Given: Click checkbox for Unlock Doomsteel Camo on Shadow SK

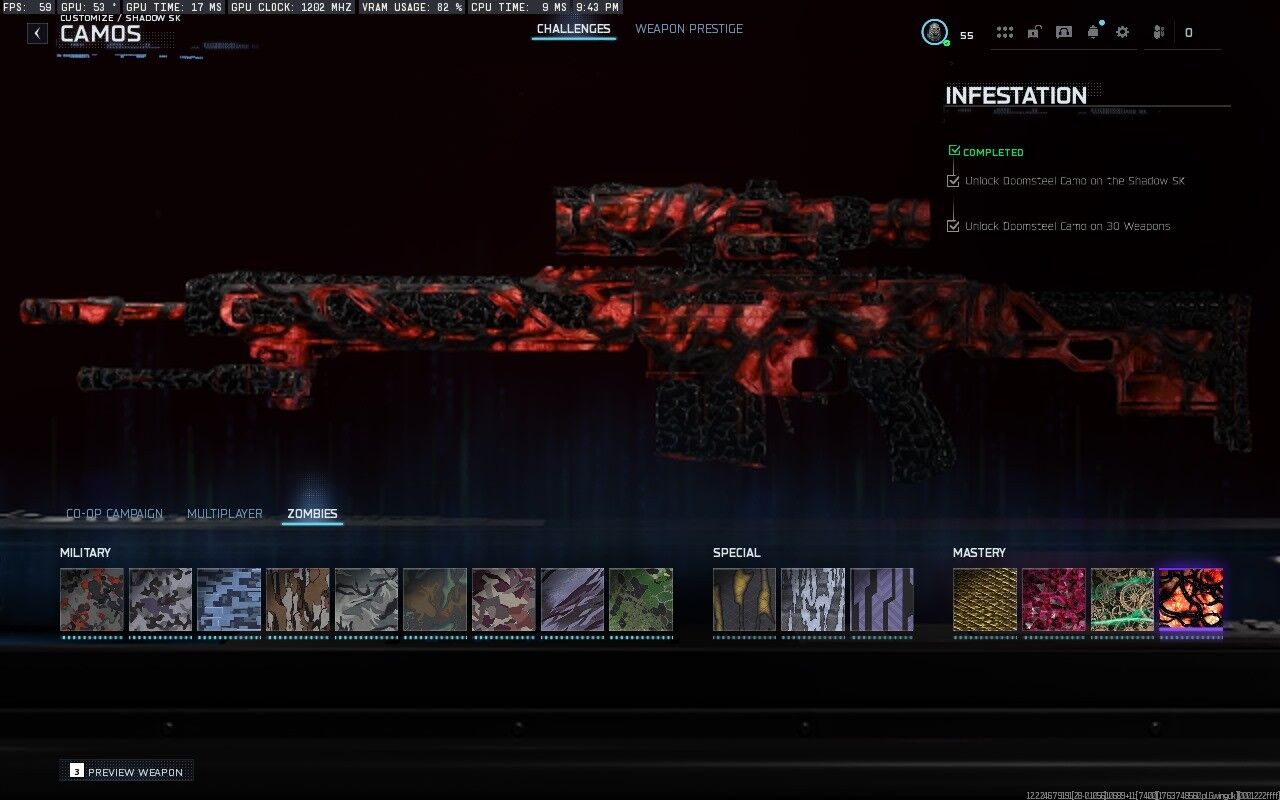Looking at the screenshot, I should (952, 180).
